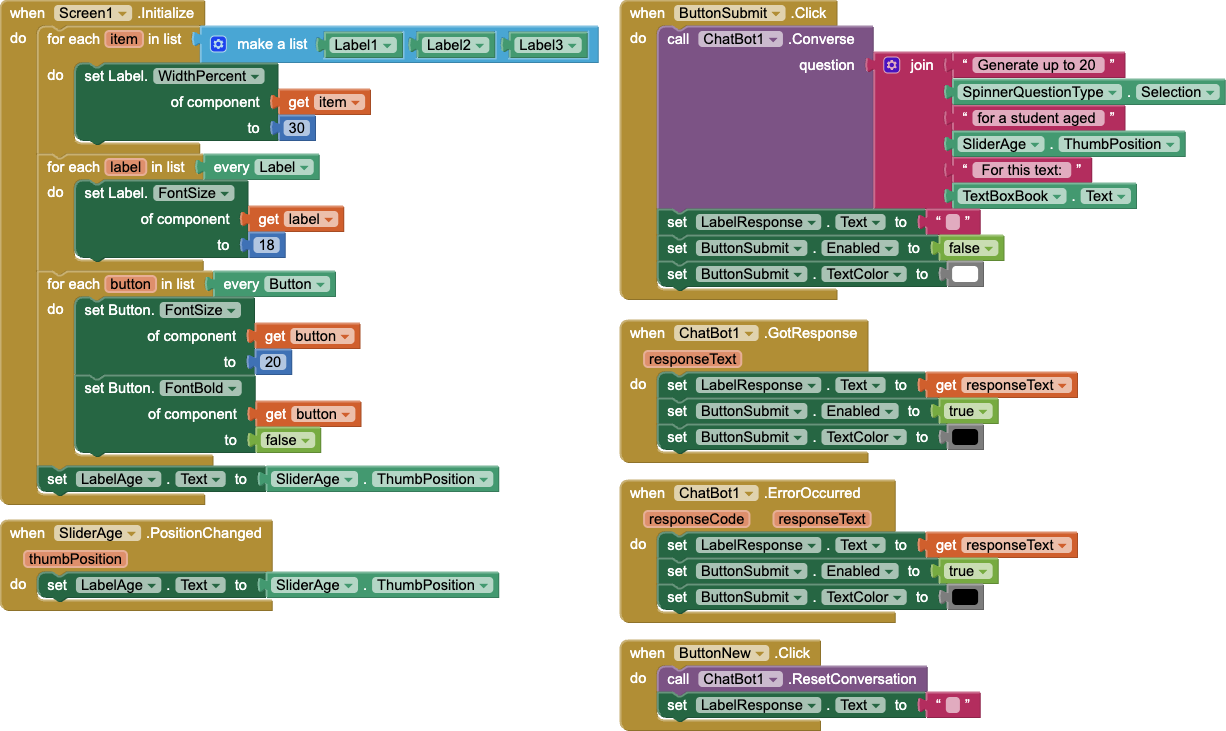This screenshot has width=1226, height=731.
Task: Click the white color swatch in ButtonSubmit.Click
Action: click(964, 274)
